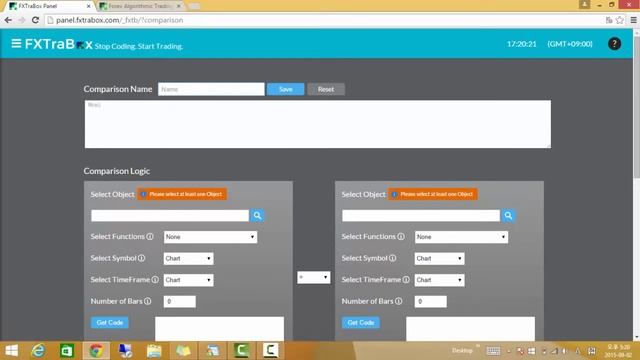Click the left Number of Bars field
Image resolution: width=640 pixels, height=360 pixels.
click(180, 302)
